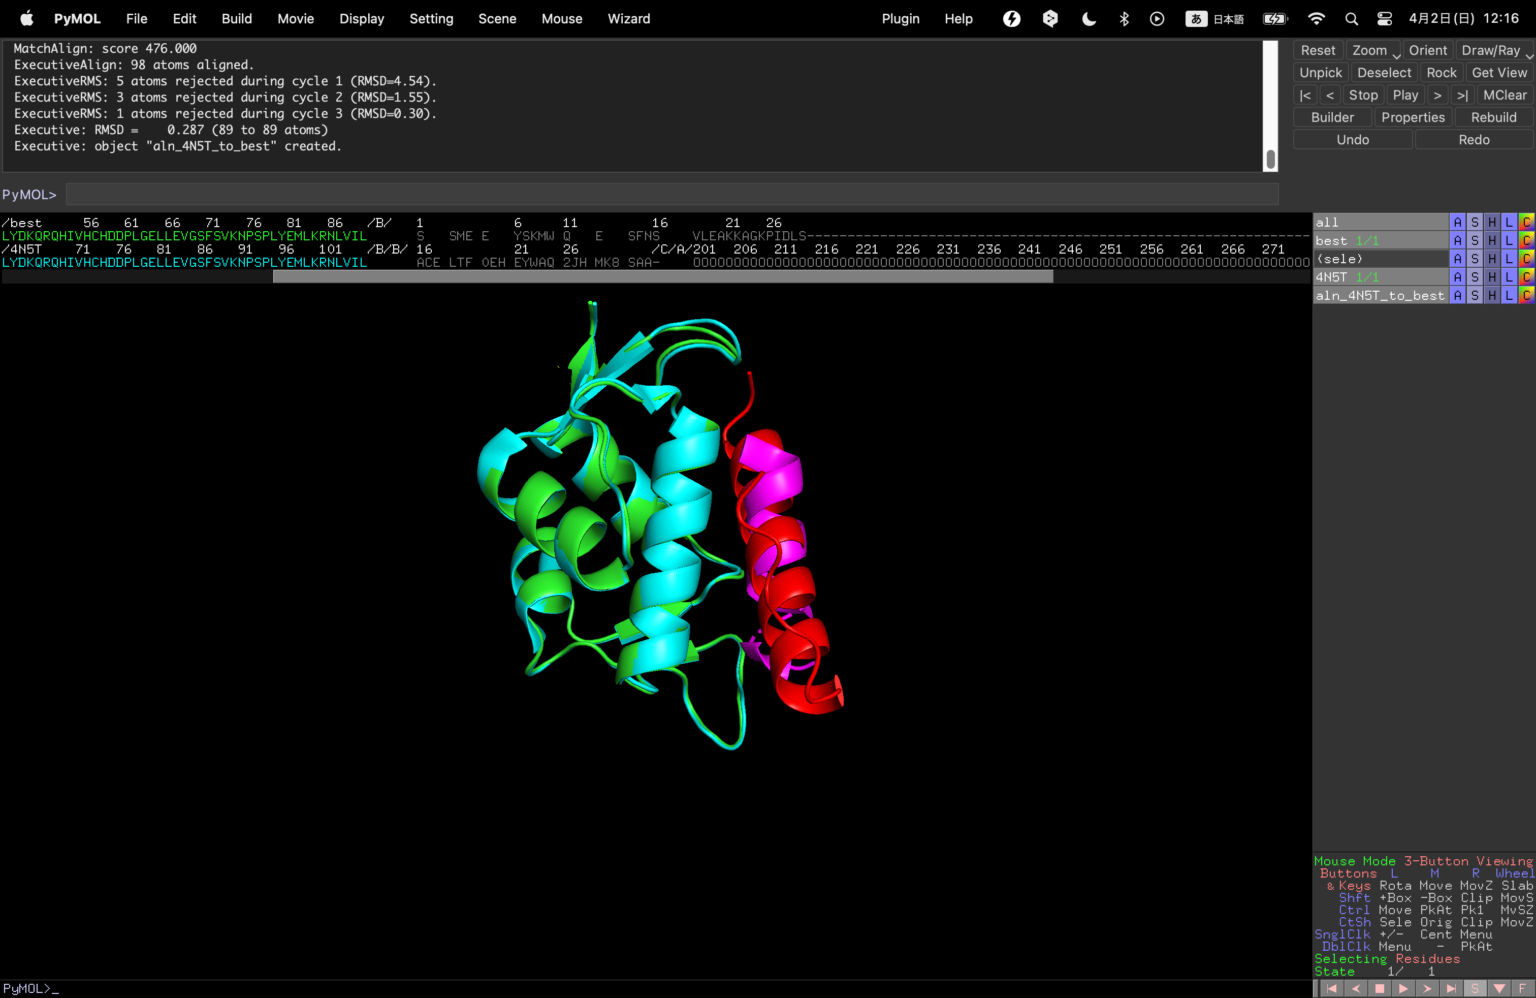The image size is (1536, 998).
Task: Open the Hide (H) menu for all
Action: 1491,222
